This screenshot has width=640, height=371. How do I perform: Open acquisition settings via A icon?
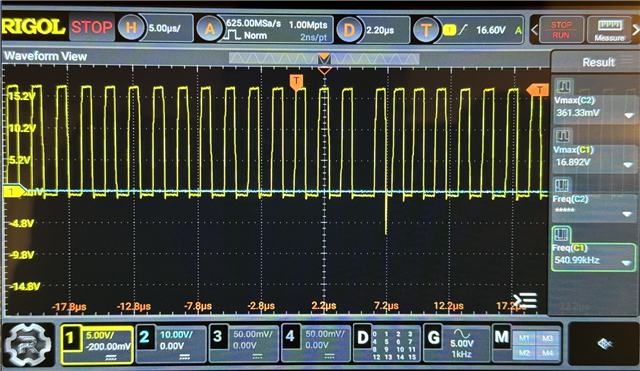click(210, 29)
